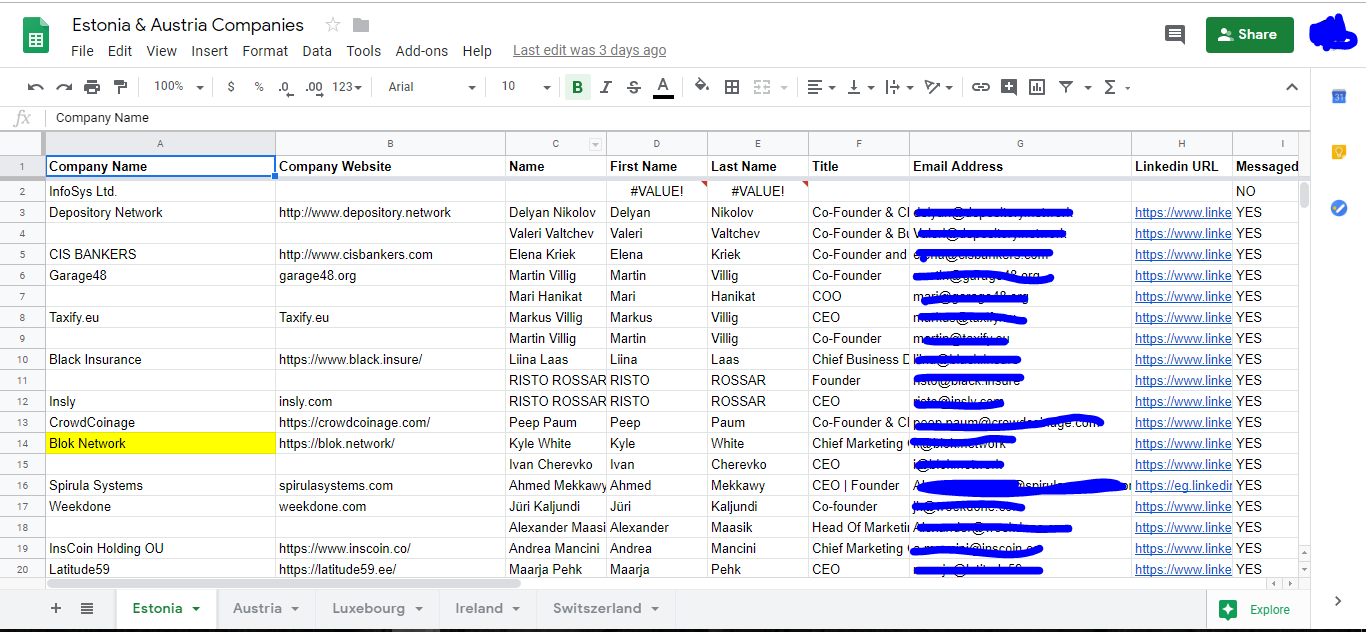
Task: Collapse the toolbar with up chevron
Action: (x=1290, y=87)
